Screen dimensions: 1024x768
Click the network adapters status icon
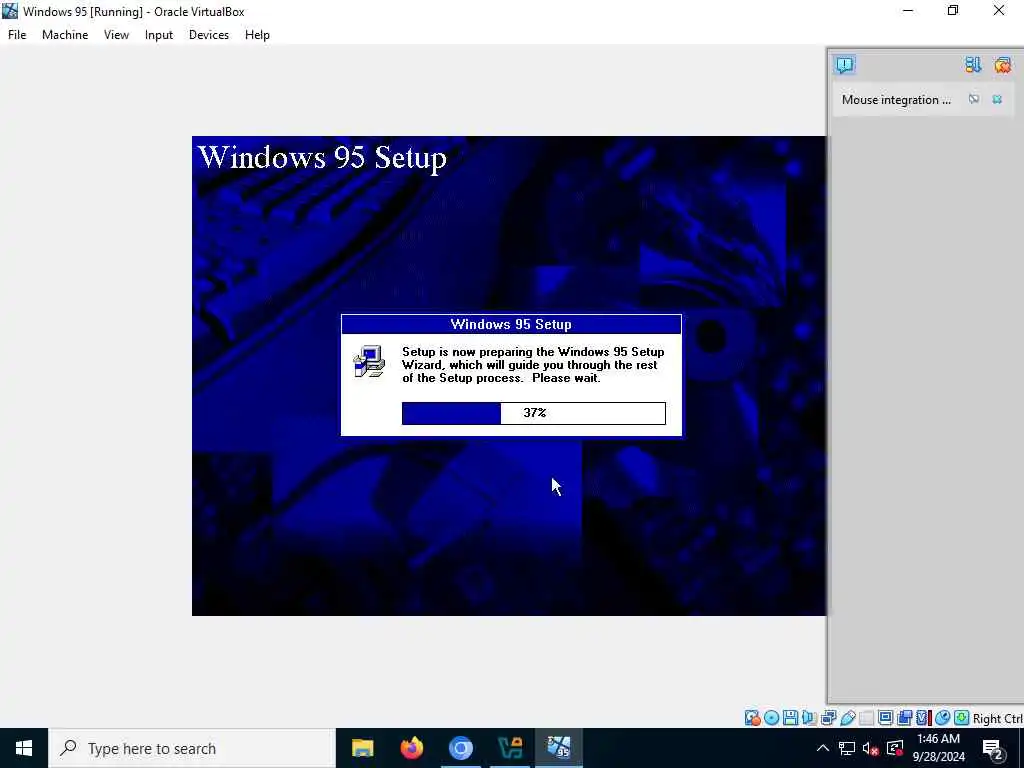tap(829, 718)
